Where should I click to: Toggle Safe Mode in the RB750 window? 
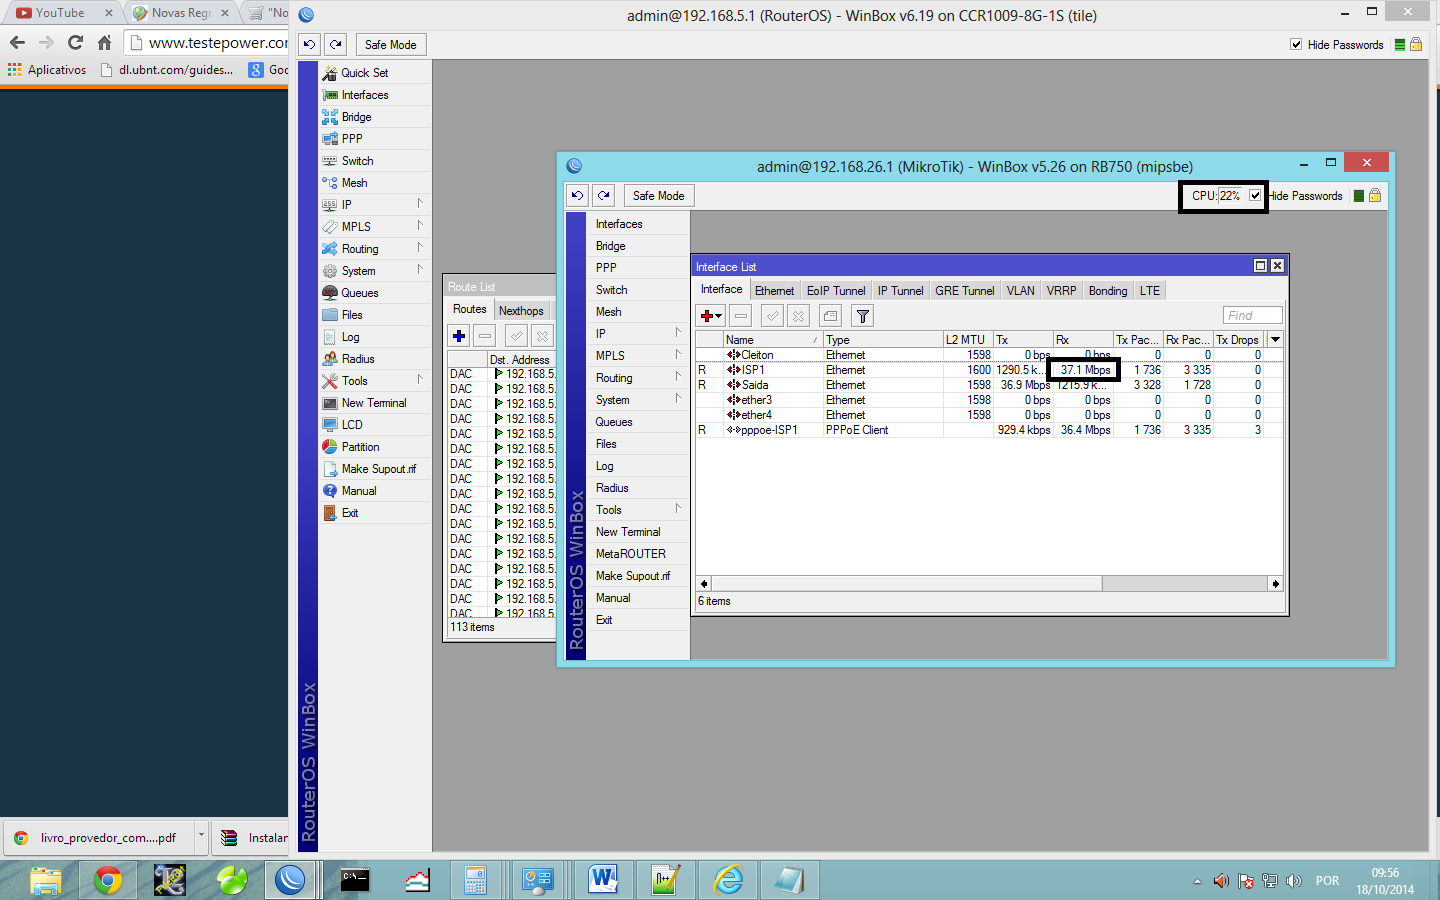[x=658, y=196]
